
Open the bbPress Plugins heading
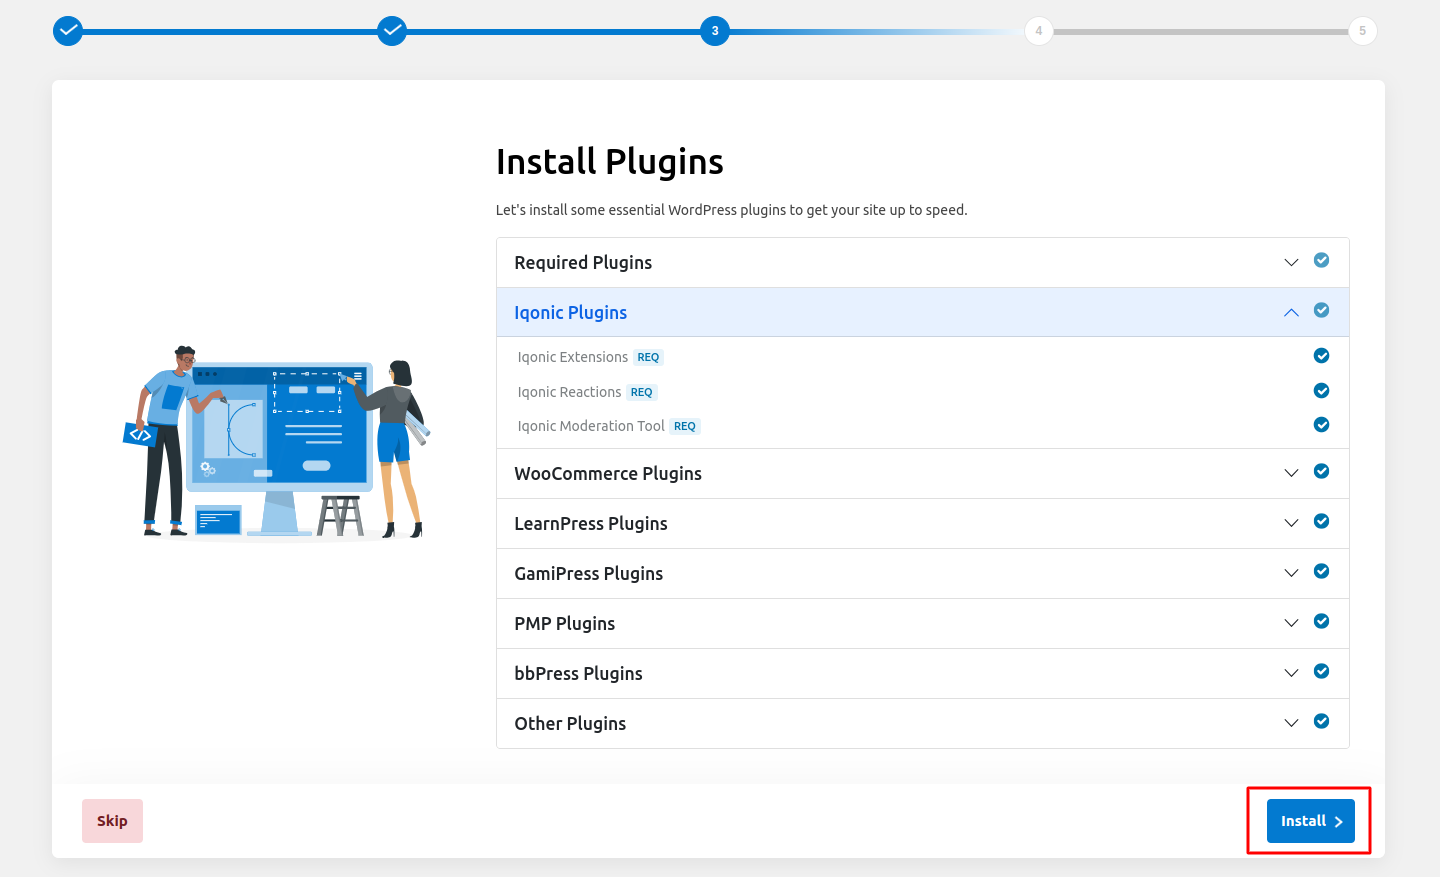578,674
